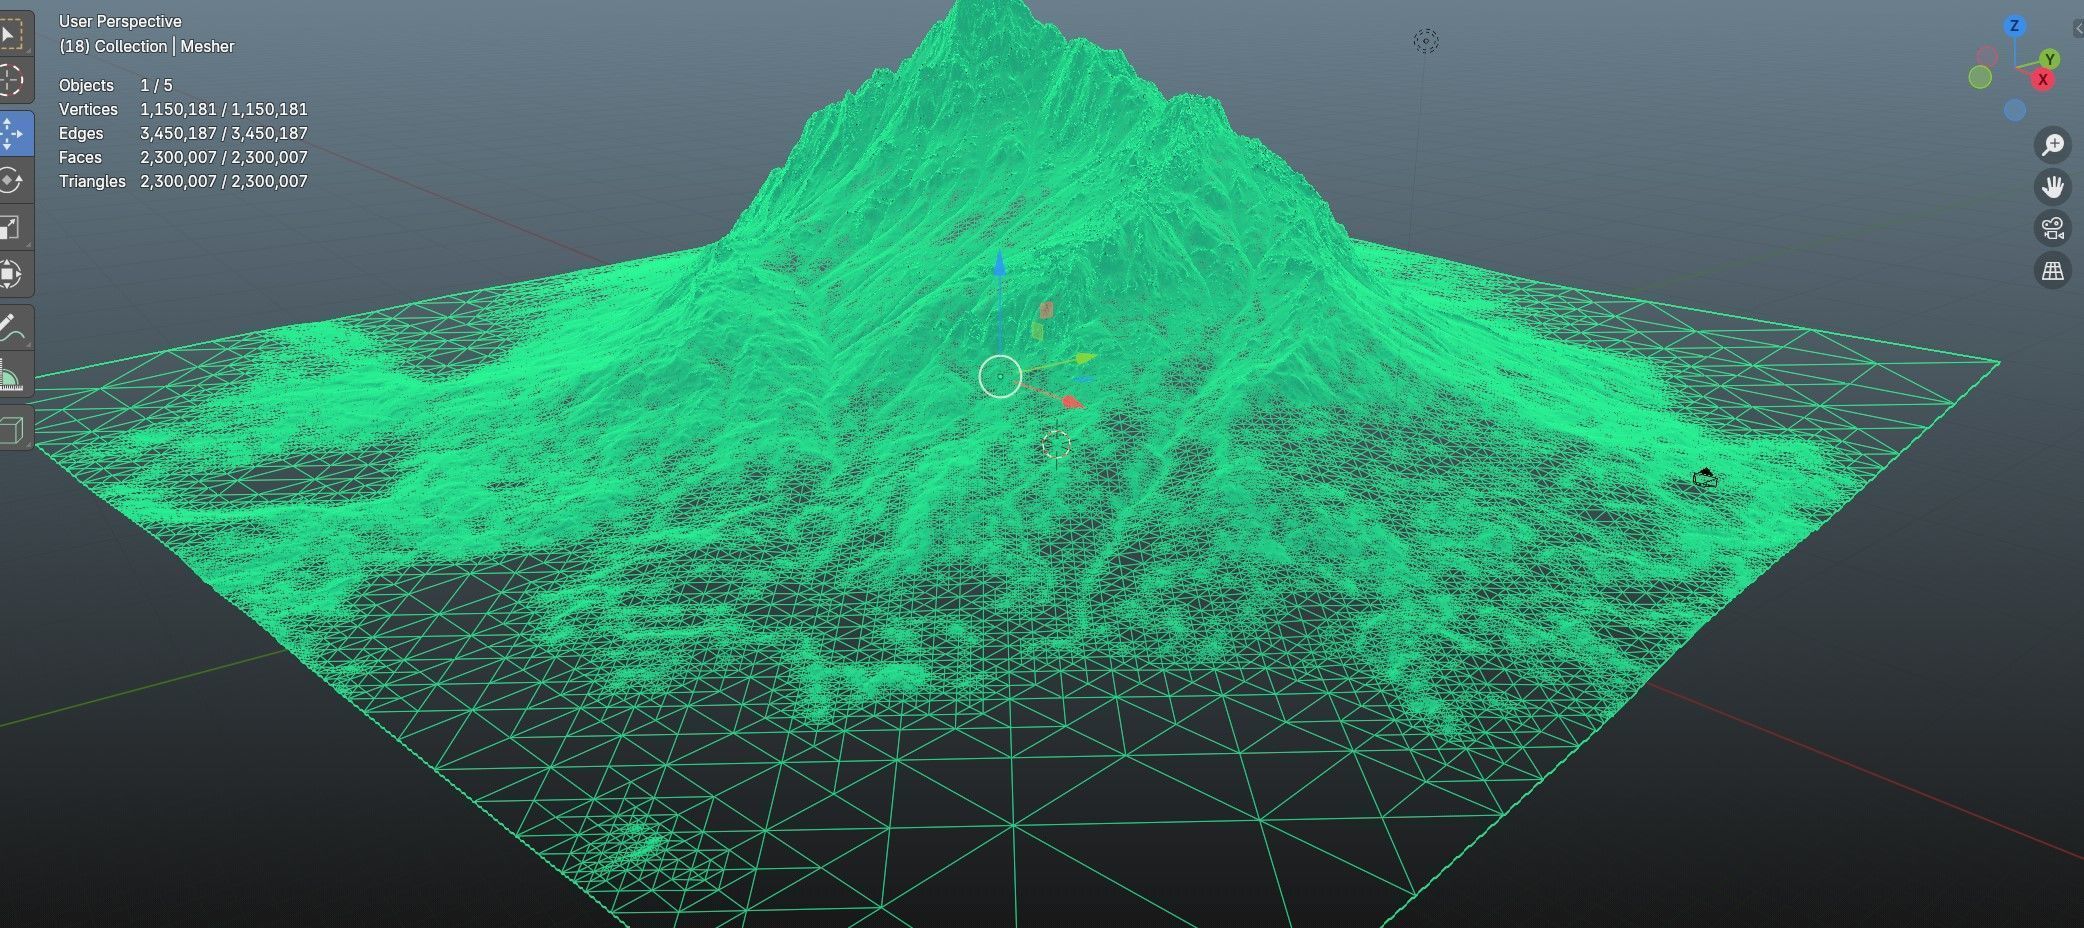Switch perspective/orthographic with grid button
This screenshot has width=2084, height=928.
click(2052, 271)
